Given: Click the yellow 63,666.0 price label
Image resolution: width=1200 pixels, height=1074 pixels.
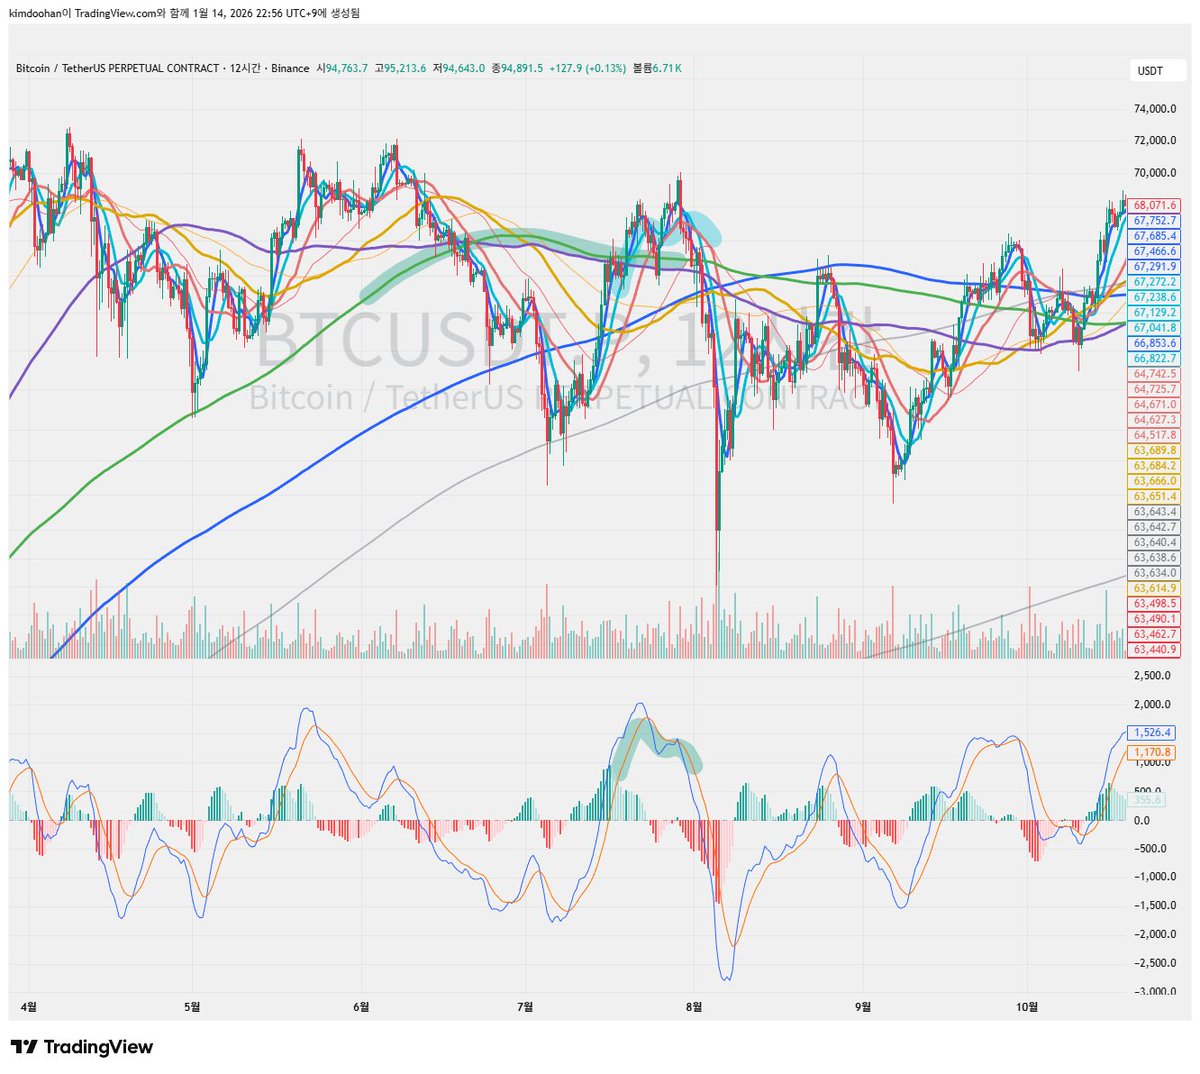Looking at the screenshot, I should pos(1154,481).
